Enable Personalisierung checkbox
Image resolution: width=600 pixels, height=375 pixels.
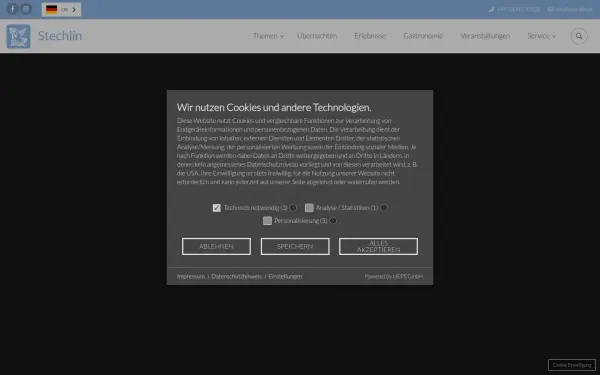267,221
